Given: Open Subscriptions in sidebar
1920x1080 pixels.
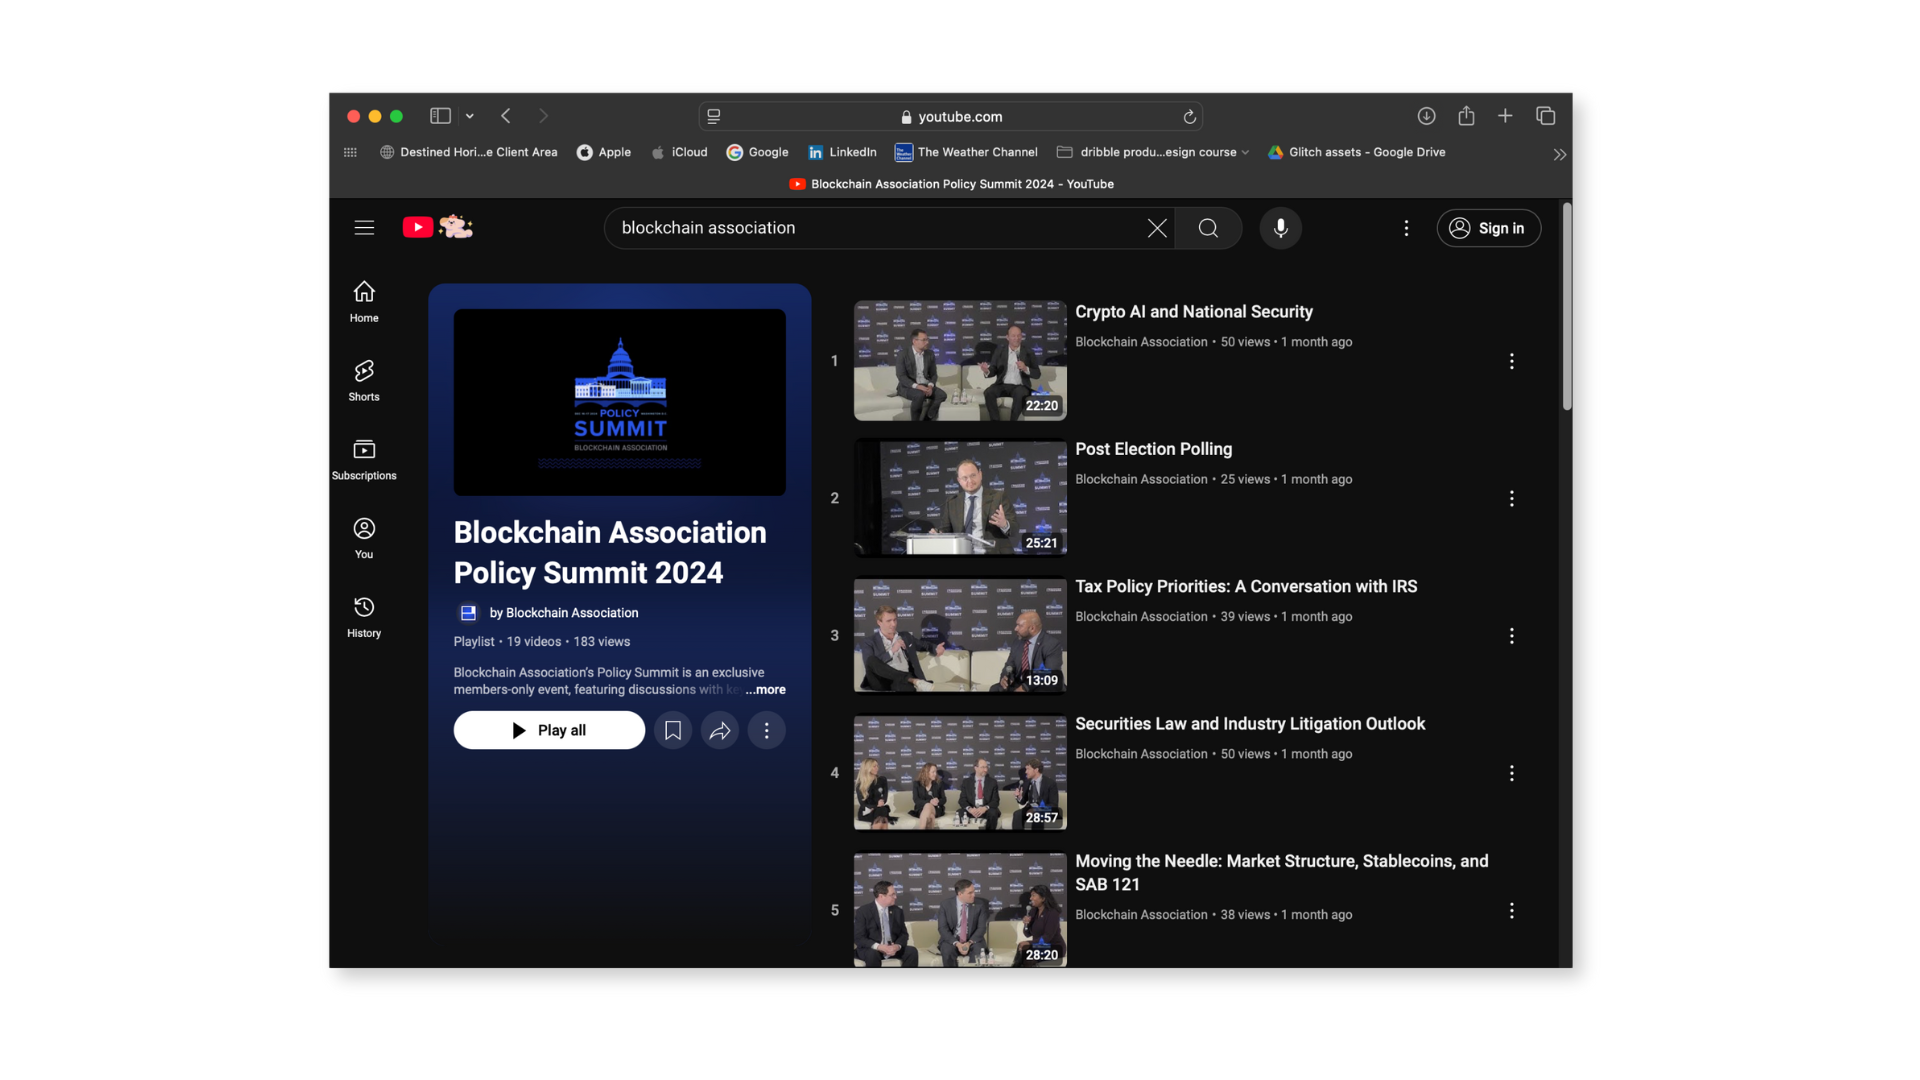Looking at the screenshot, I should (364, 459).
